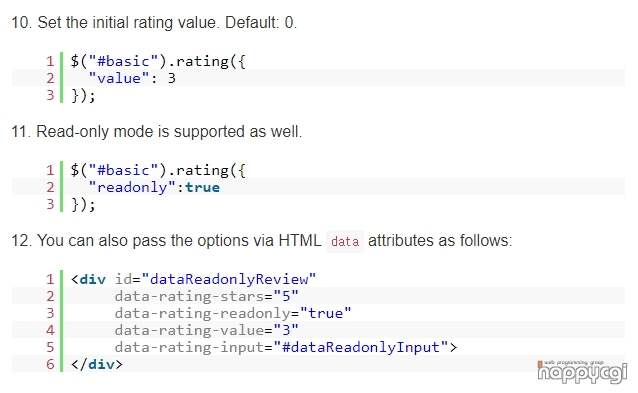This screenshot has height=393, width=638.
Task: Click heading 'Set the initial rating value'
Action: [154, 23]
